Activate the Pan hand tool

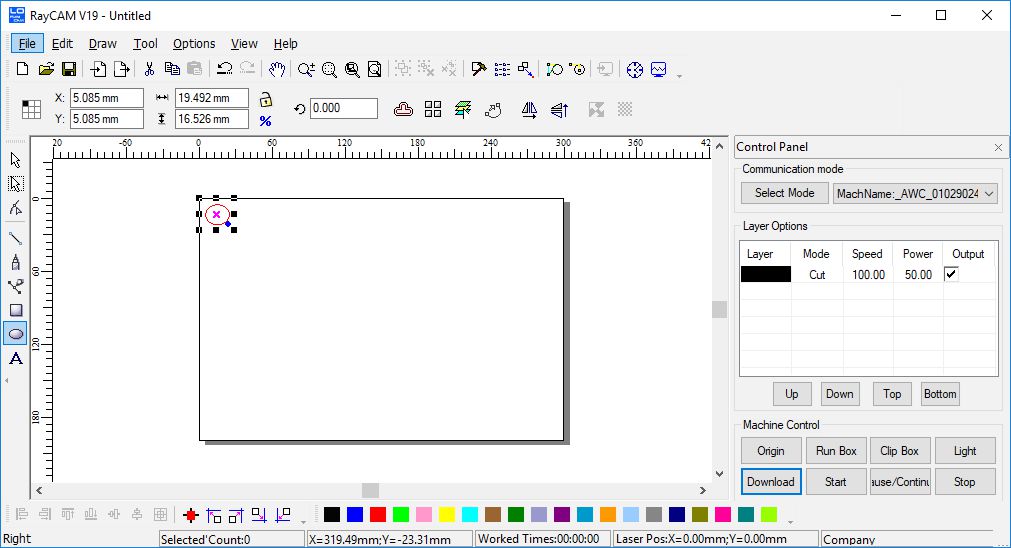277,69
